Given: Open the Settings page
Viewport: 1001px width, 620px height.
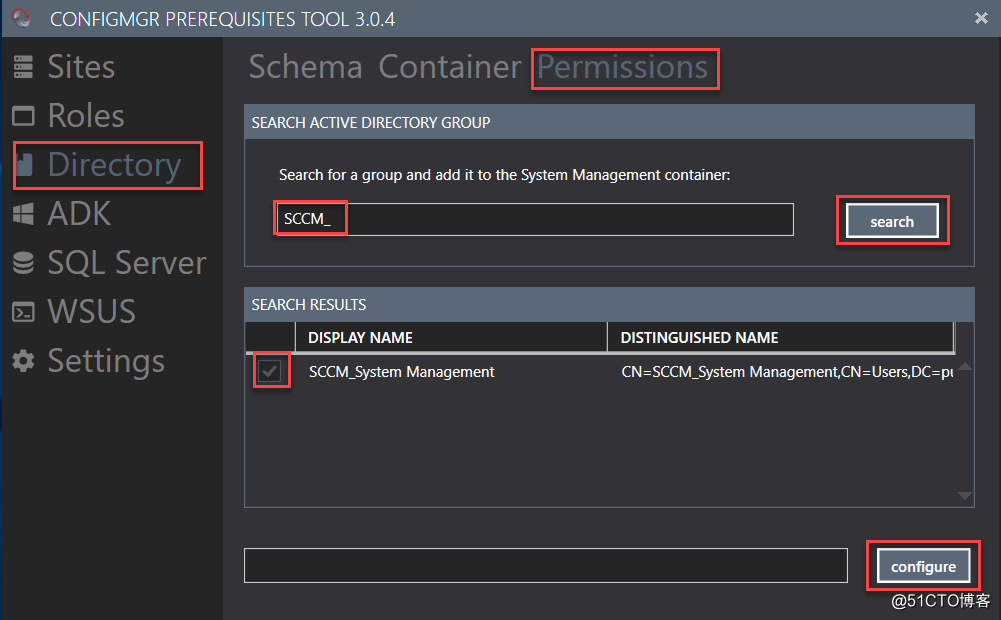Looking at the screenshot, I should (106, 361).
